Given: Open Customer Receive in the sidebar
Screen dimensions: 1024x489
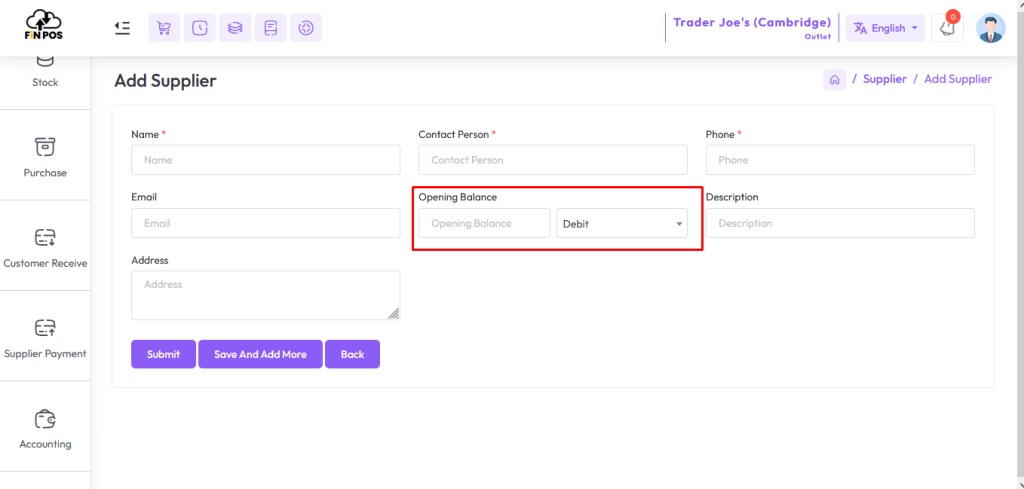Looking at the screenshot, I should point(45,247).
